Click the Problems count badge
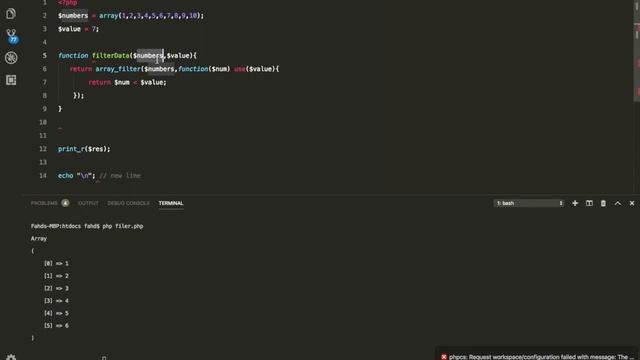The height and width of the screenshot is (360, 640). point(65,203)
